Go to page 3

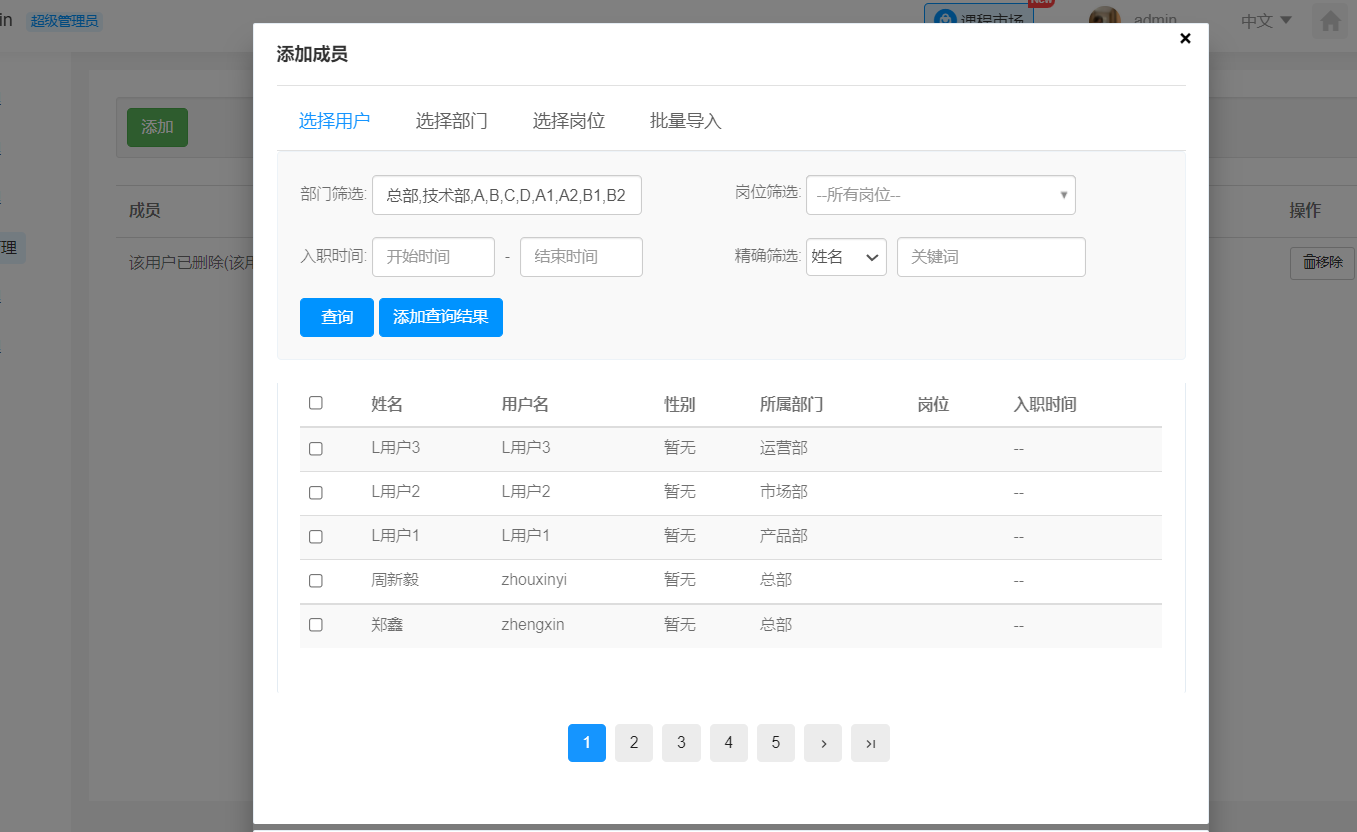[x=681, y=743]
